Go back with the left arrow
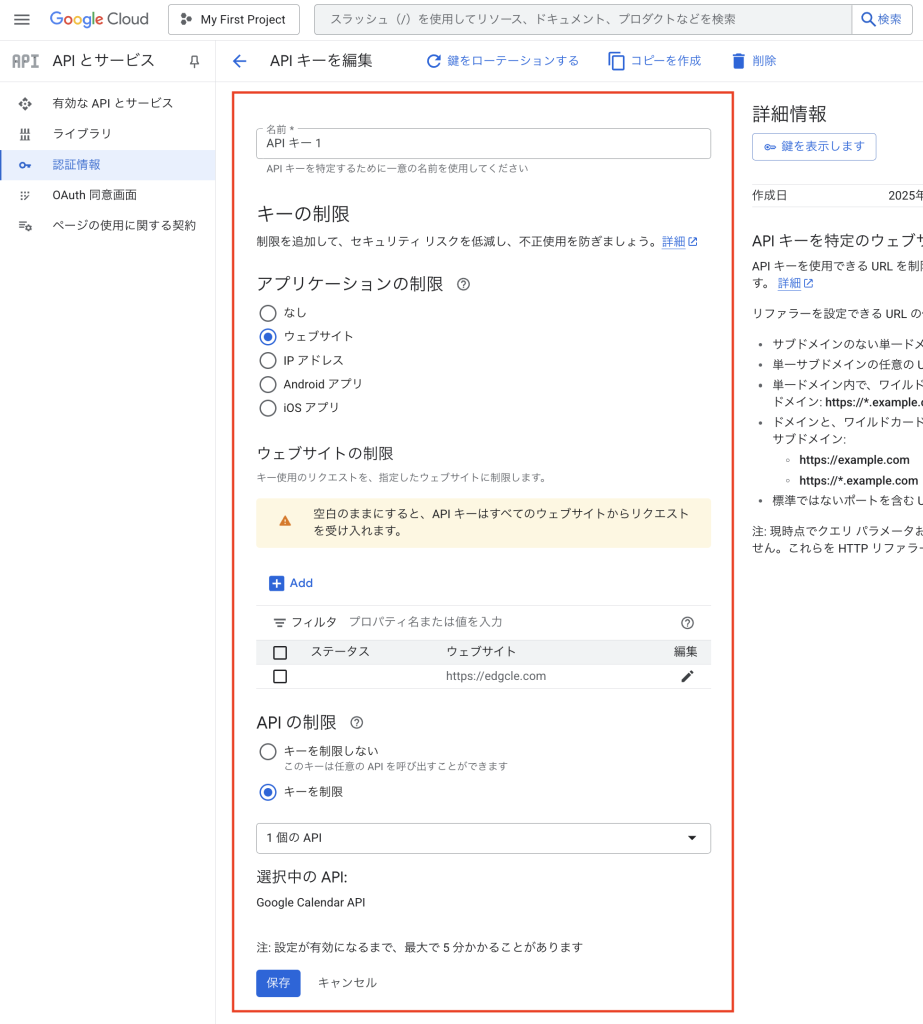This screenshot has width=923, height=1024. pos(240,61)
